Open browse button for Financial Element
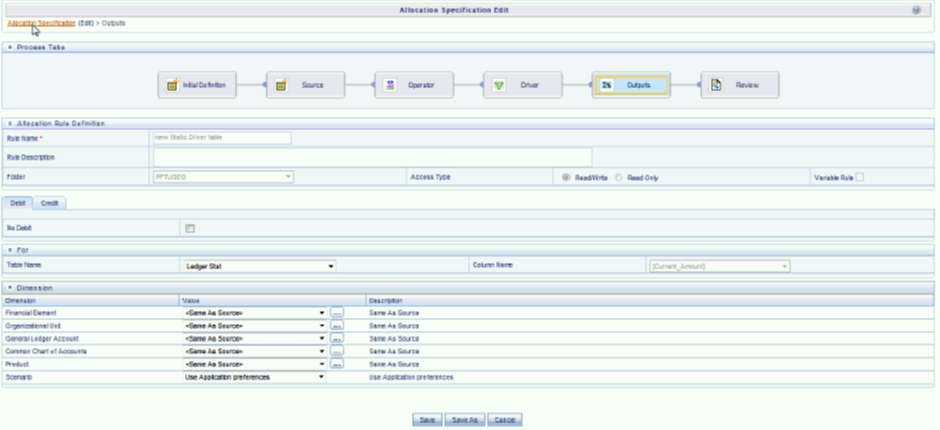The height and width of the screenshot is (430, 940). (x=337, y=312)
